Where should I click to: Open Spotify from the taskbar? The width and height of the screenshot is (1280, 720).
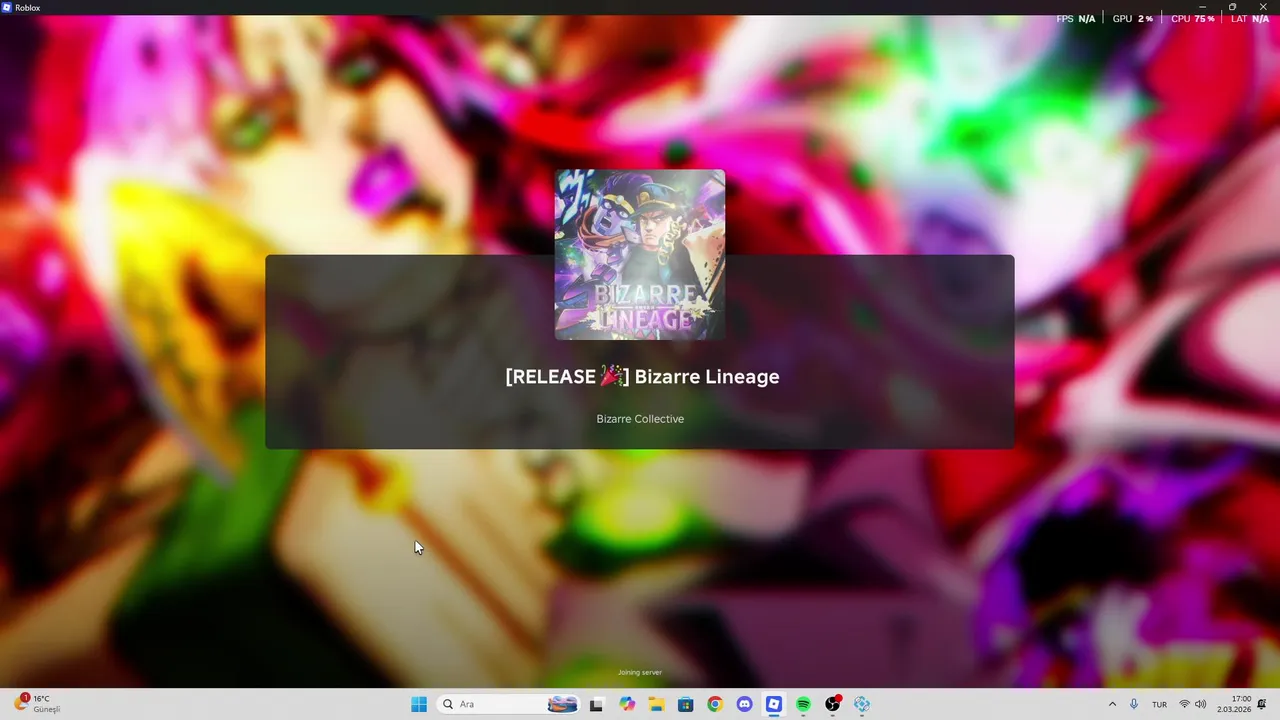803,704
